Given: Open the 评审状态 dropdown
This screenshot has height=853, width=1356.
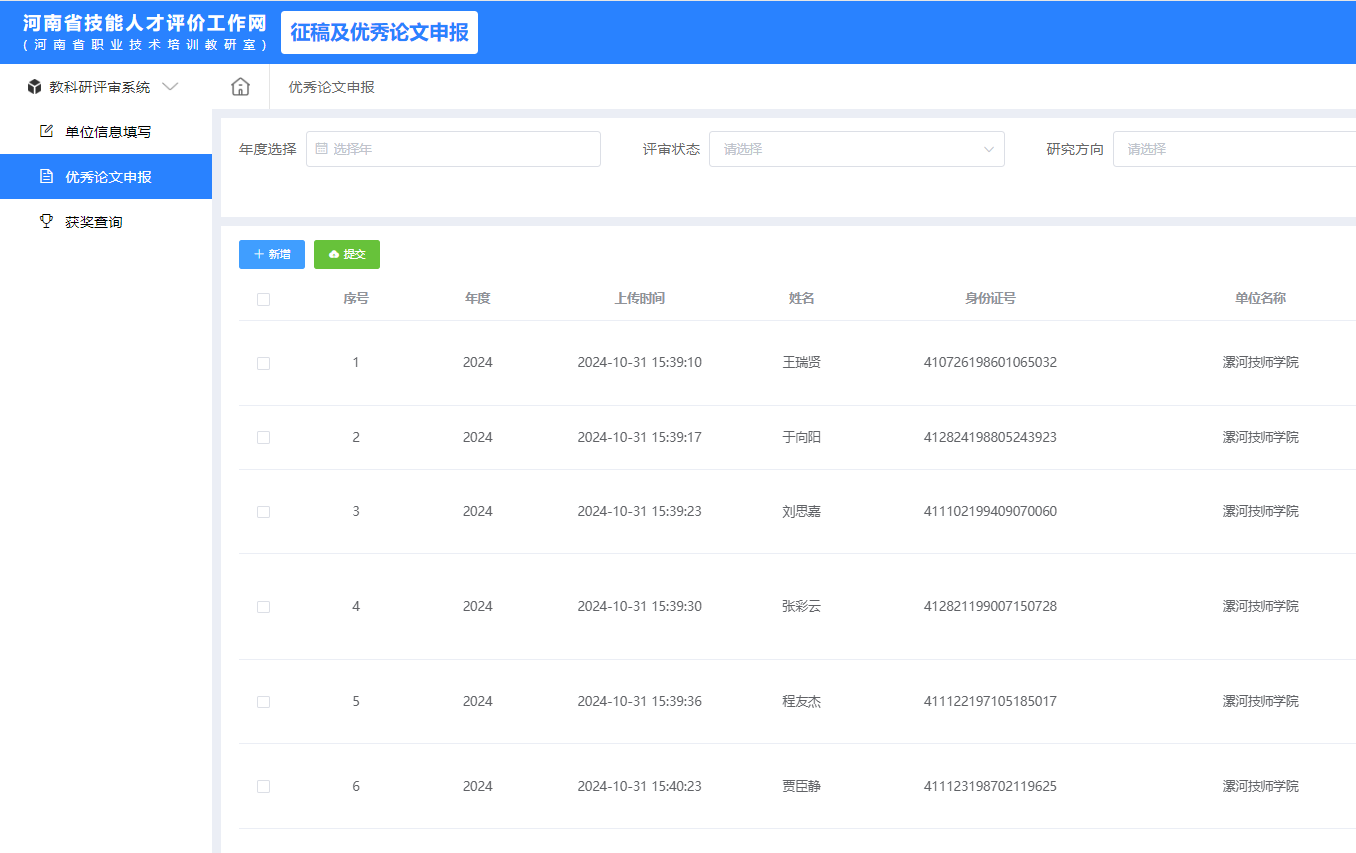Looking at the screenshot, I should [856, 149].
